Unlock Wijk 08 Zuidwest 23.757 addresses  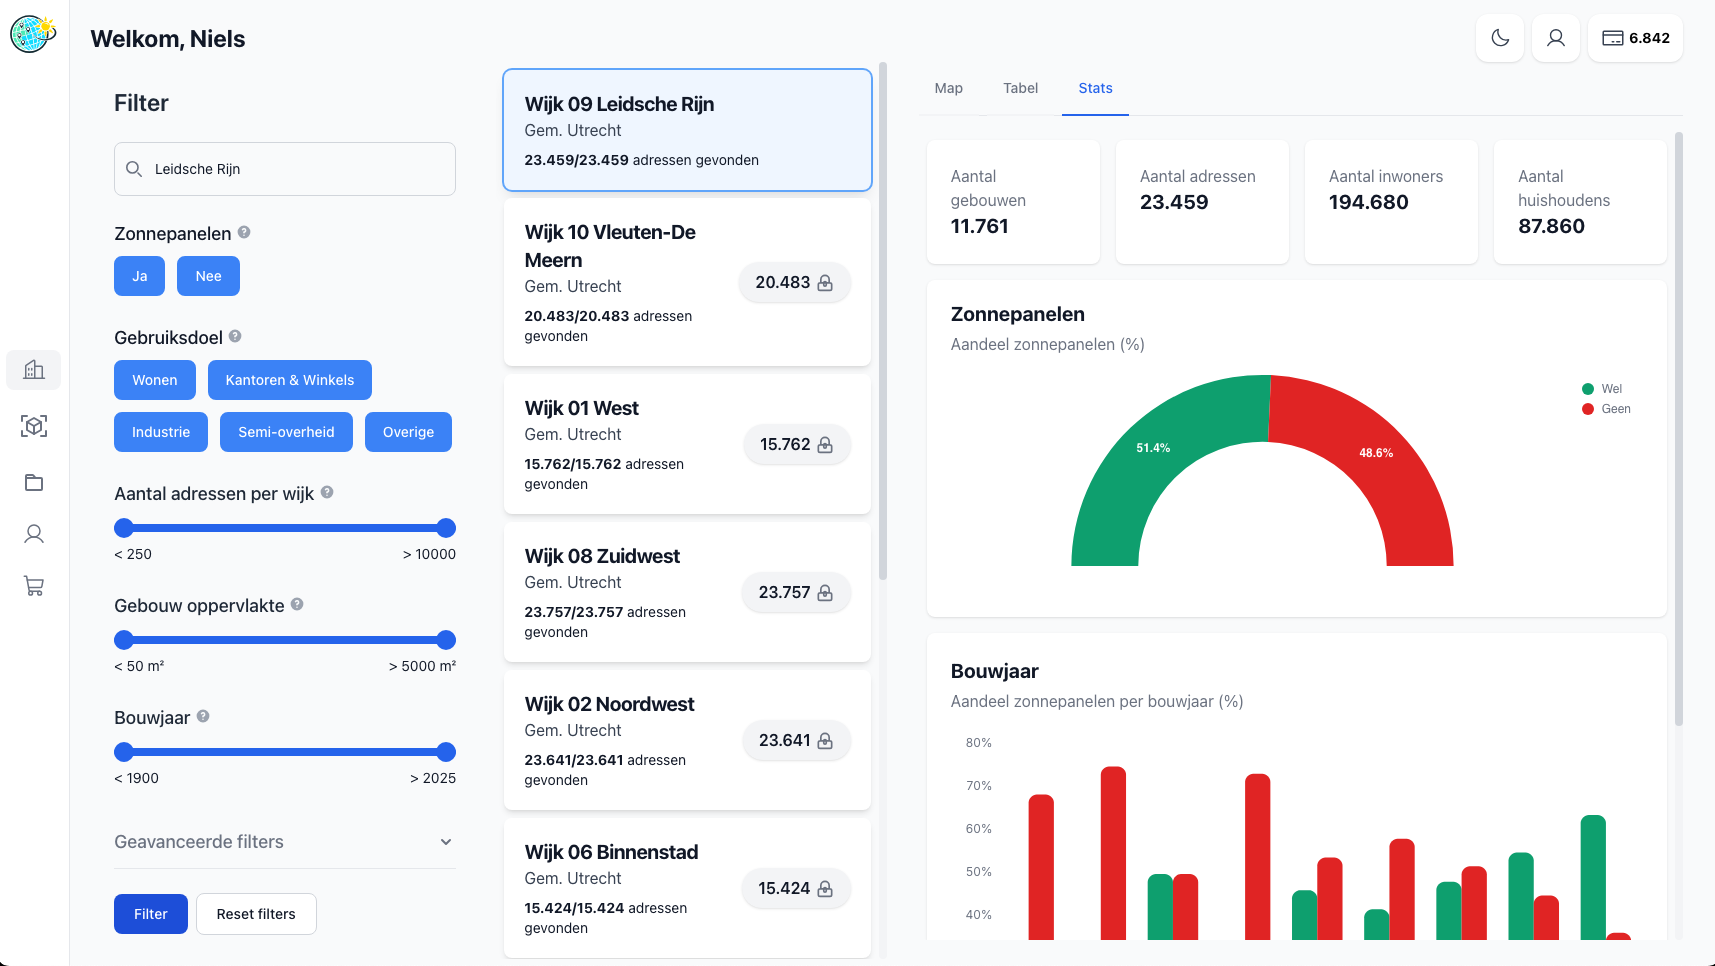[x=796, y=593]
